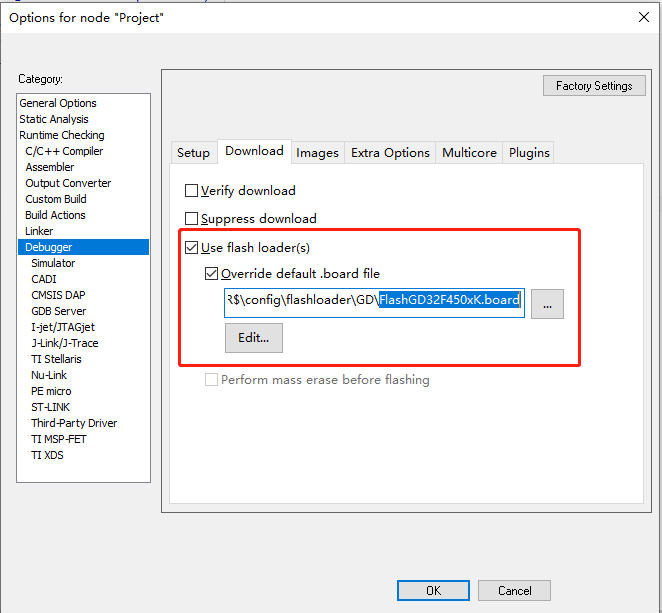Choose ST-LINK in the category list
The width and height of the screenshot is (662, 613).
(50, 407)
